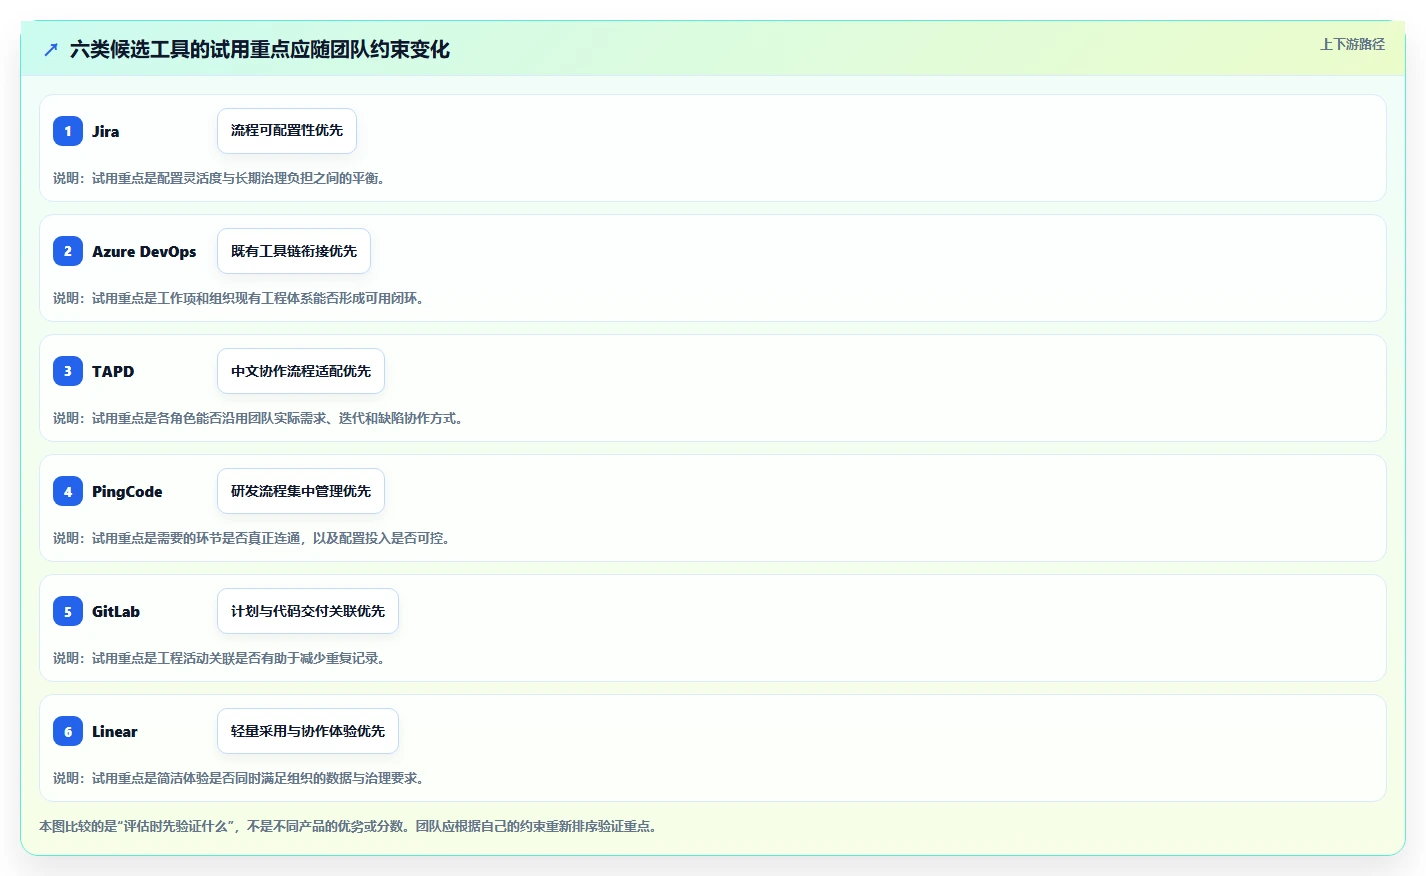Click the PingCode description about 环节连通
The height and width of the screenshot is (876, 1426).
pos(252,538)
